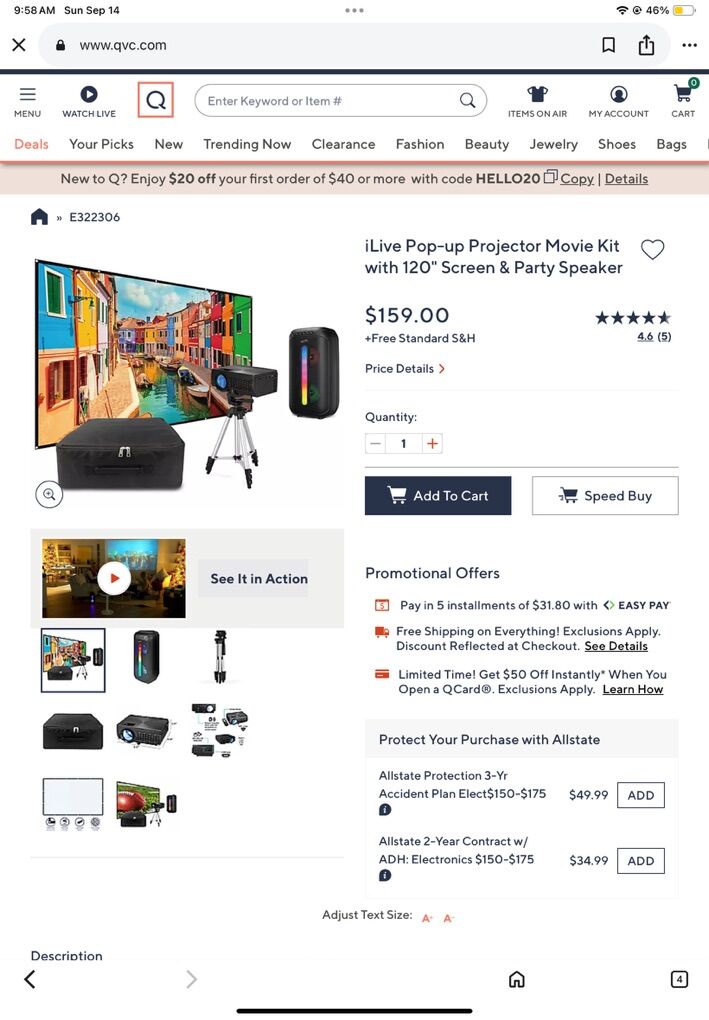Zoom product image with magnifier icon
The image size is (709, 1020).
49,495
